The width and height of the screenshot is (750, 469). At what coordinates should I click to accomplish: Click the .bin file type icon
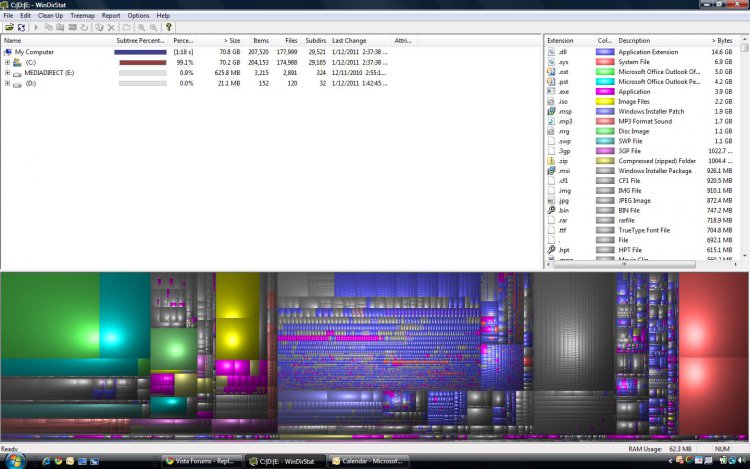(551, 210)
